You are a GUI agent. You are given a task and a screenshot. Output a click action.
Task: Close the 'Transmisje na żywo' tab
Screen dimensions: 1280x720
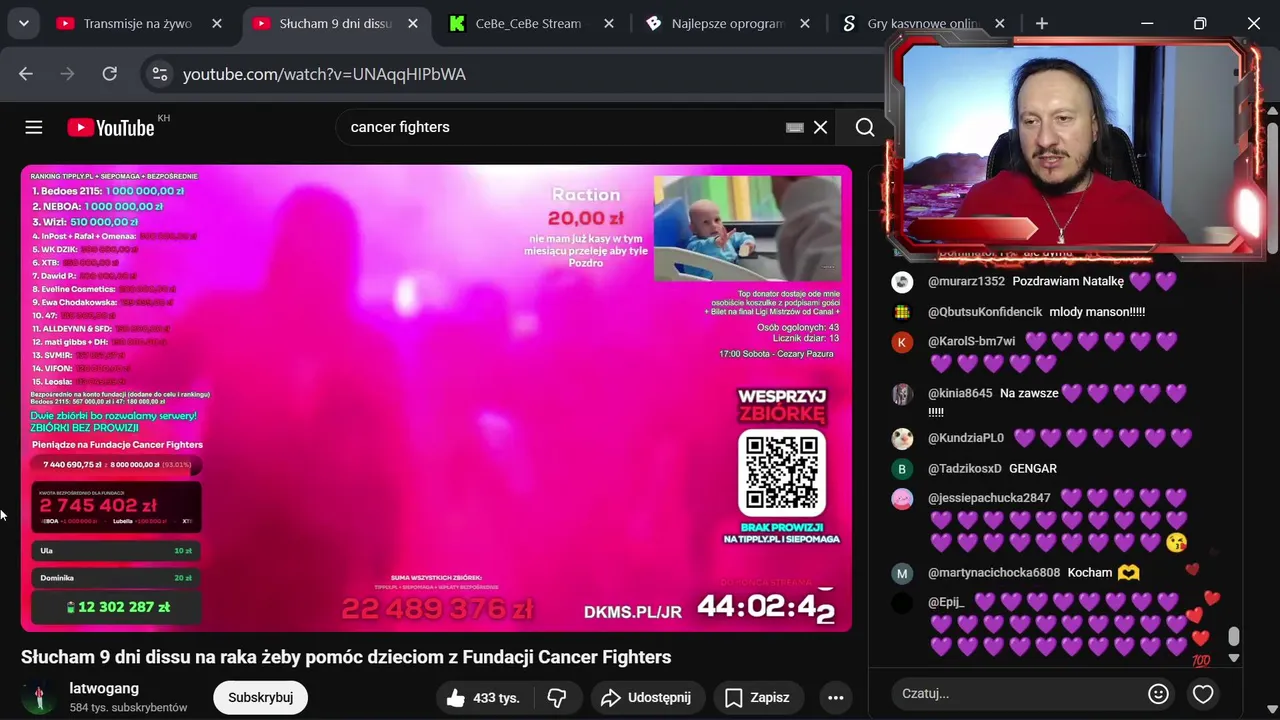[x=217, y=23]
